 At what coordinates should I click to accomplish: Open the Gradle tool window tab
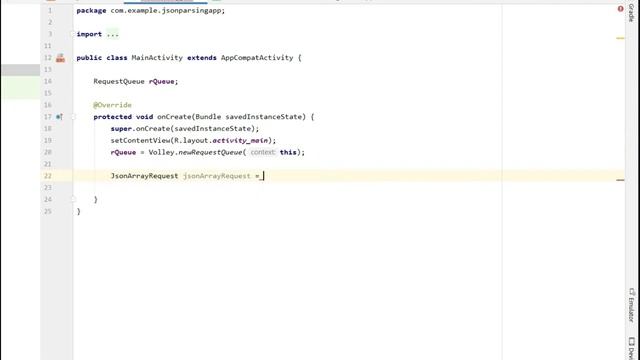click(x=631, y=12)
